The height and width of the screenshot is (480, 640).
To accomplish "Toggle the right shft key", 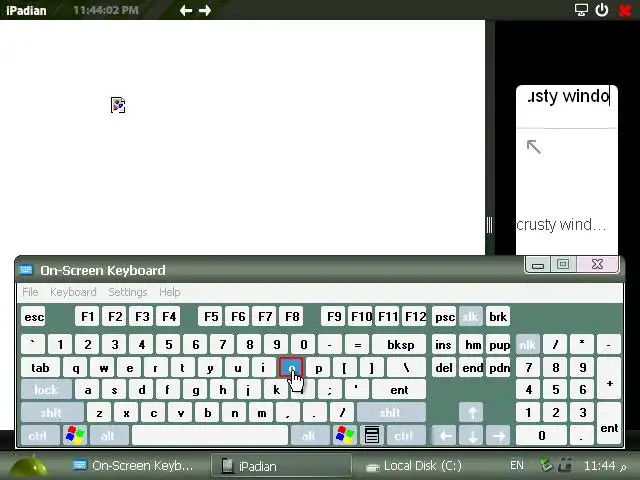I will 391,413.
